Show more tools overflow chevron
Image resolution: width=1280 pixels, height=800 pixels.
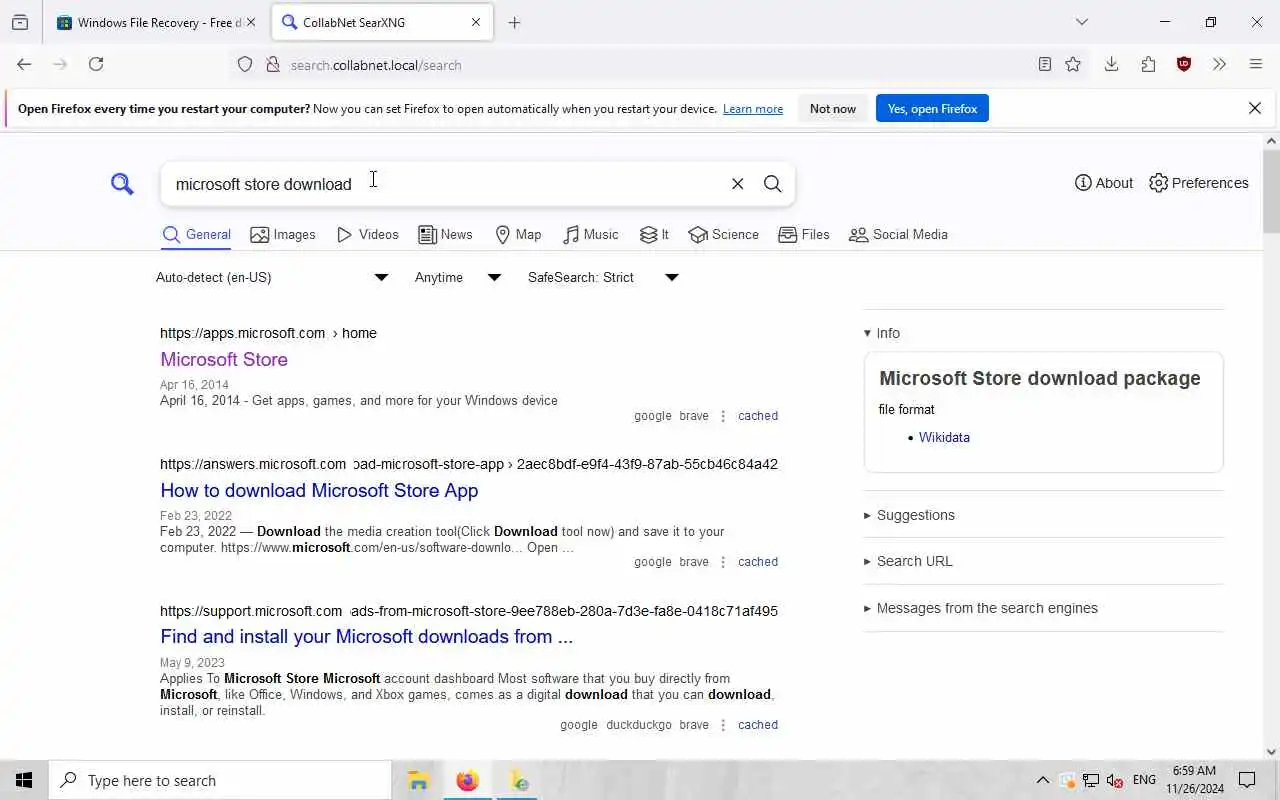click(1219, 64)
